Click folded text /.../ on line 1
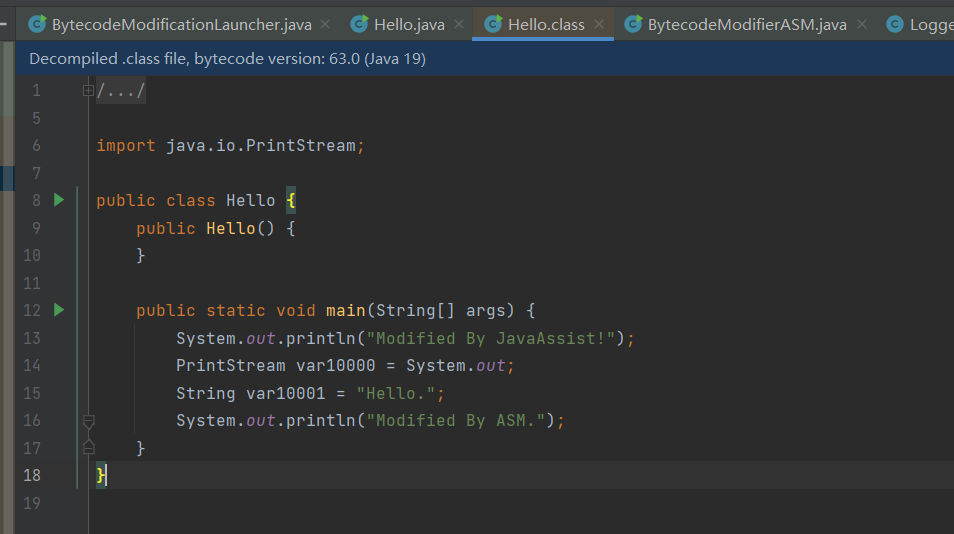Viewport: 954px width, 534px height. (120, 91)
